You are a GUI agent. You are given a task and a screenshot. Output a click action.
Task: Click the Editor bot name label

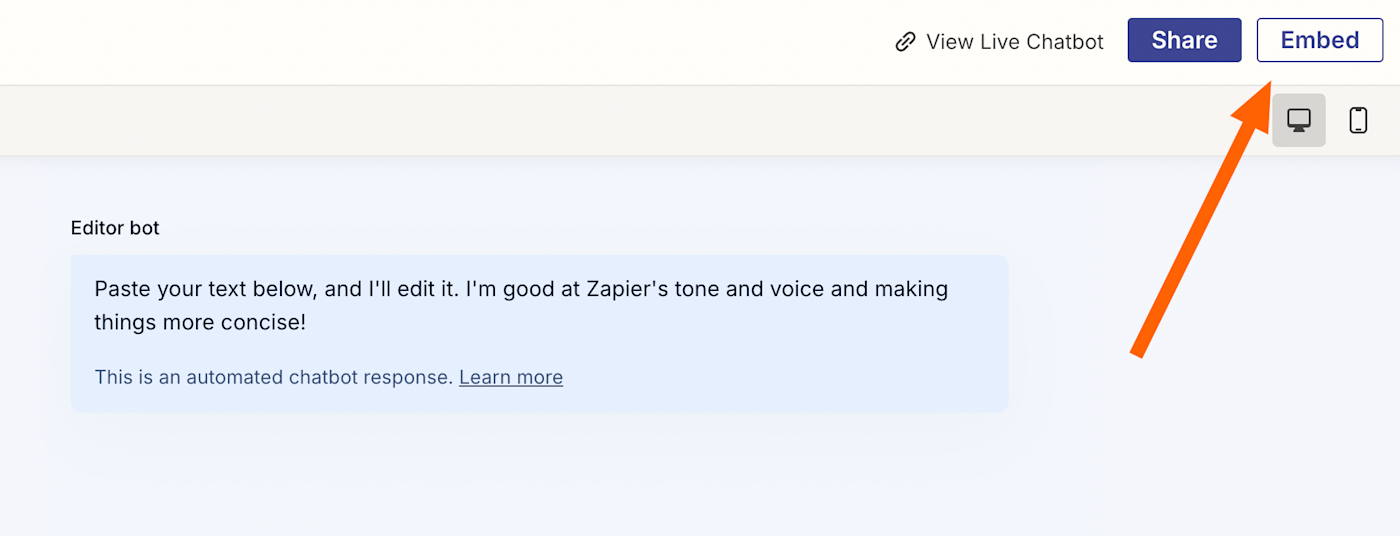pos(115,228)
